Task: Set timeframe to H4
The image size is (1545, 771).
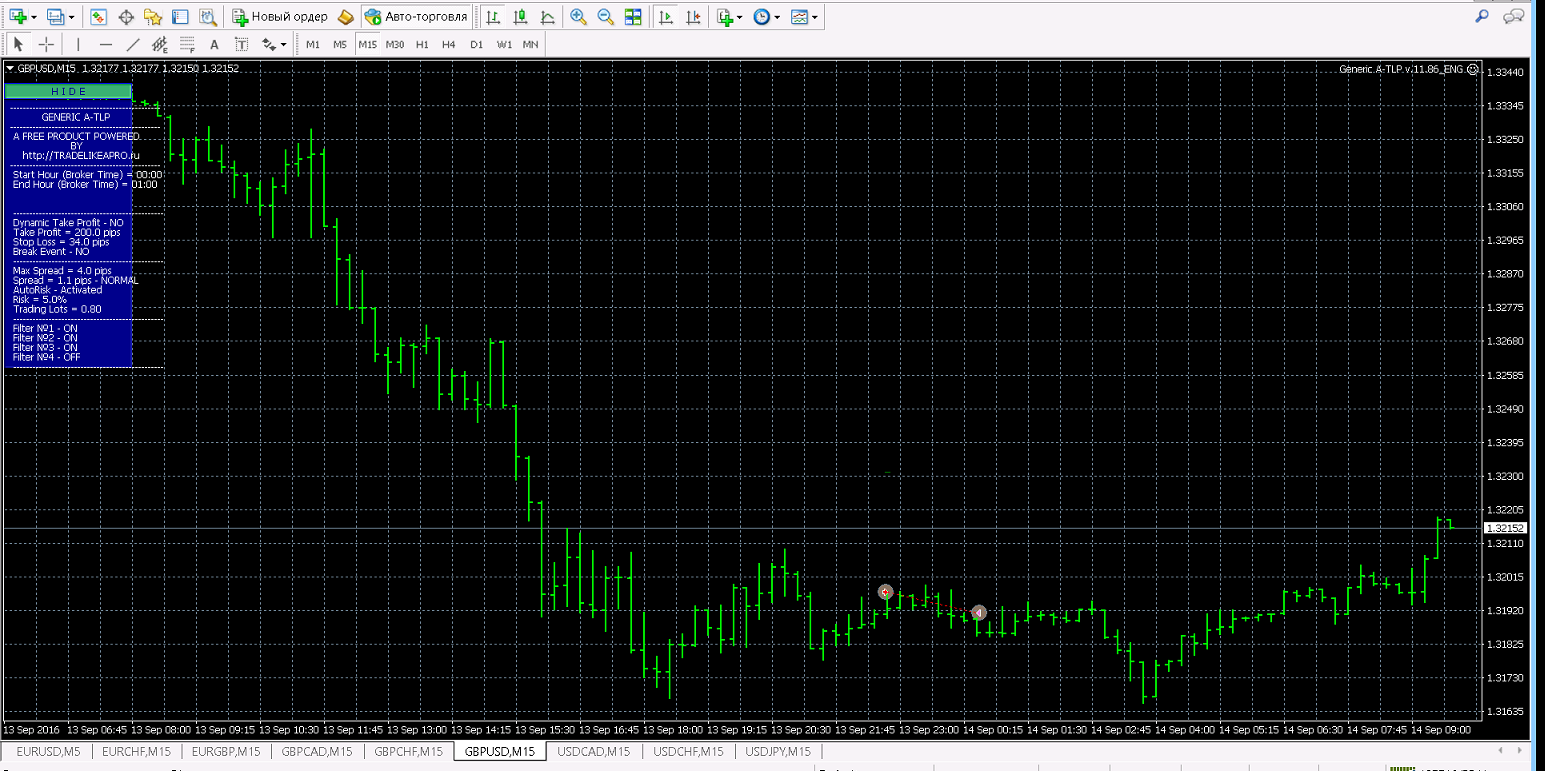Action: [x=449, y=44]
